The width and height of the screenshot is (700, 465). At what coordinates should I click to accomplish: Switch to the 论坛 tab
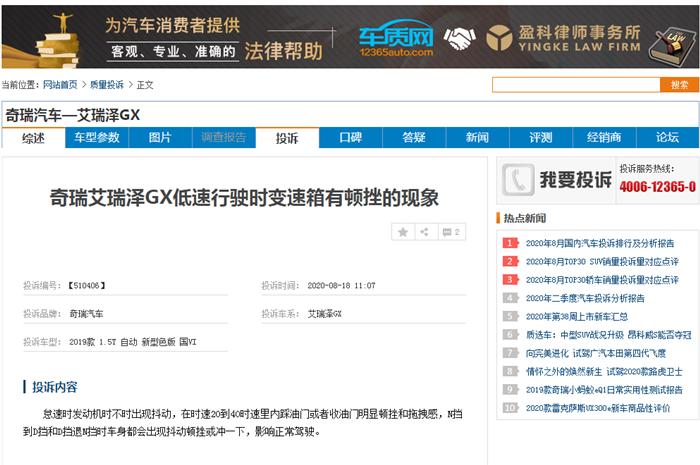(x=667, y=137)
